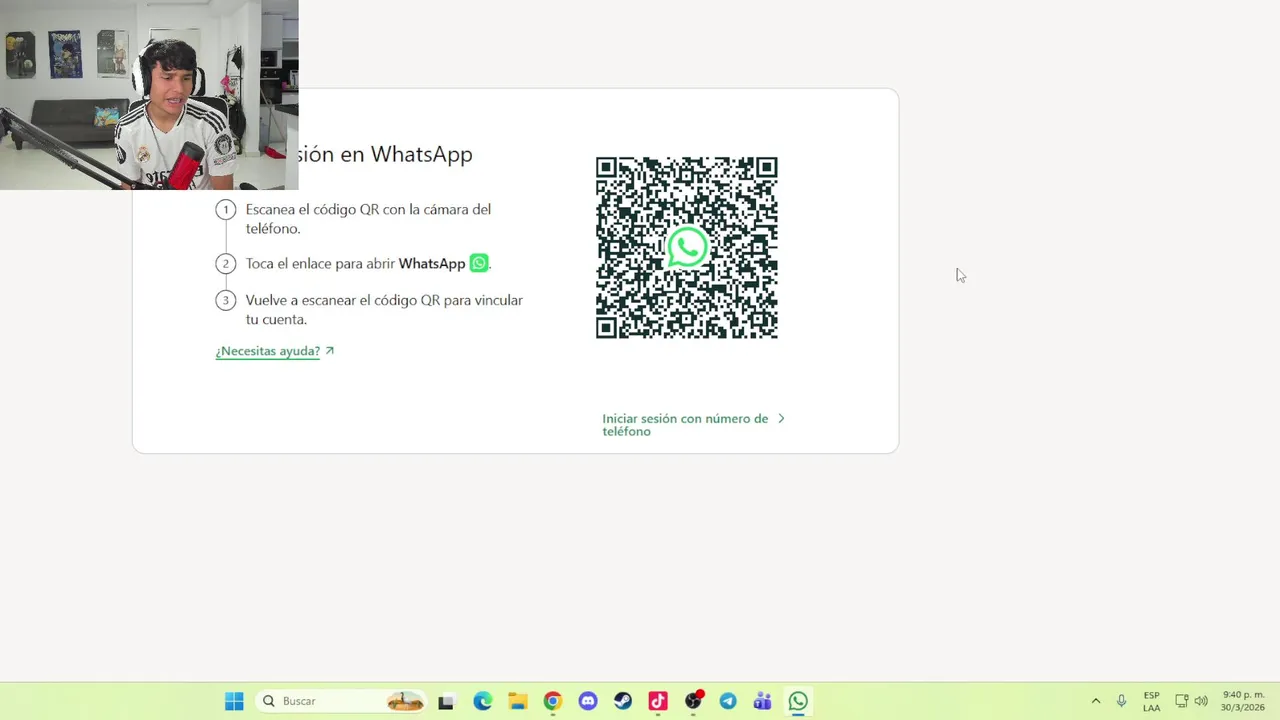Open the ESP LAA keyboard language switcher
The image size is (1280, 720).
pyautogui.click(x=1152, y=701)
